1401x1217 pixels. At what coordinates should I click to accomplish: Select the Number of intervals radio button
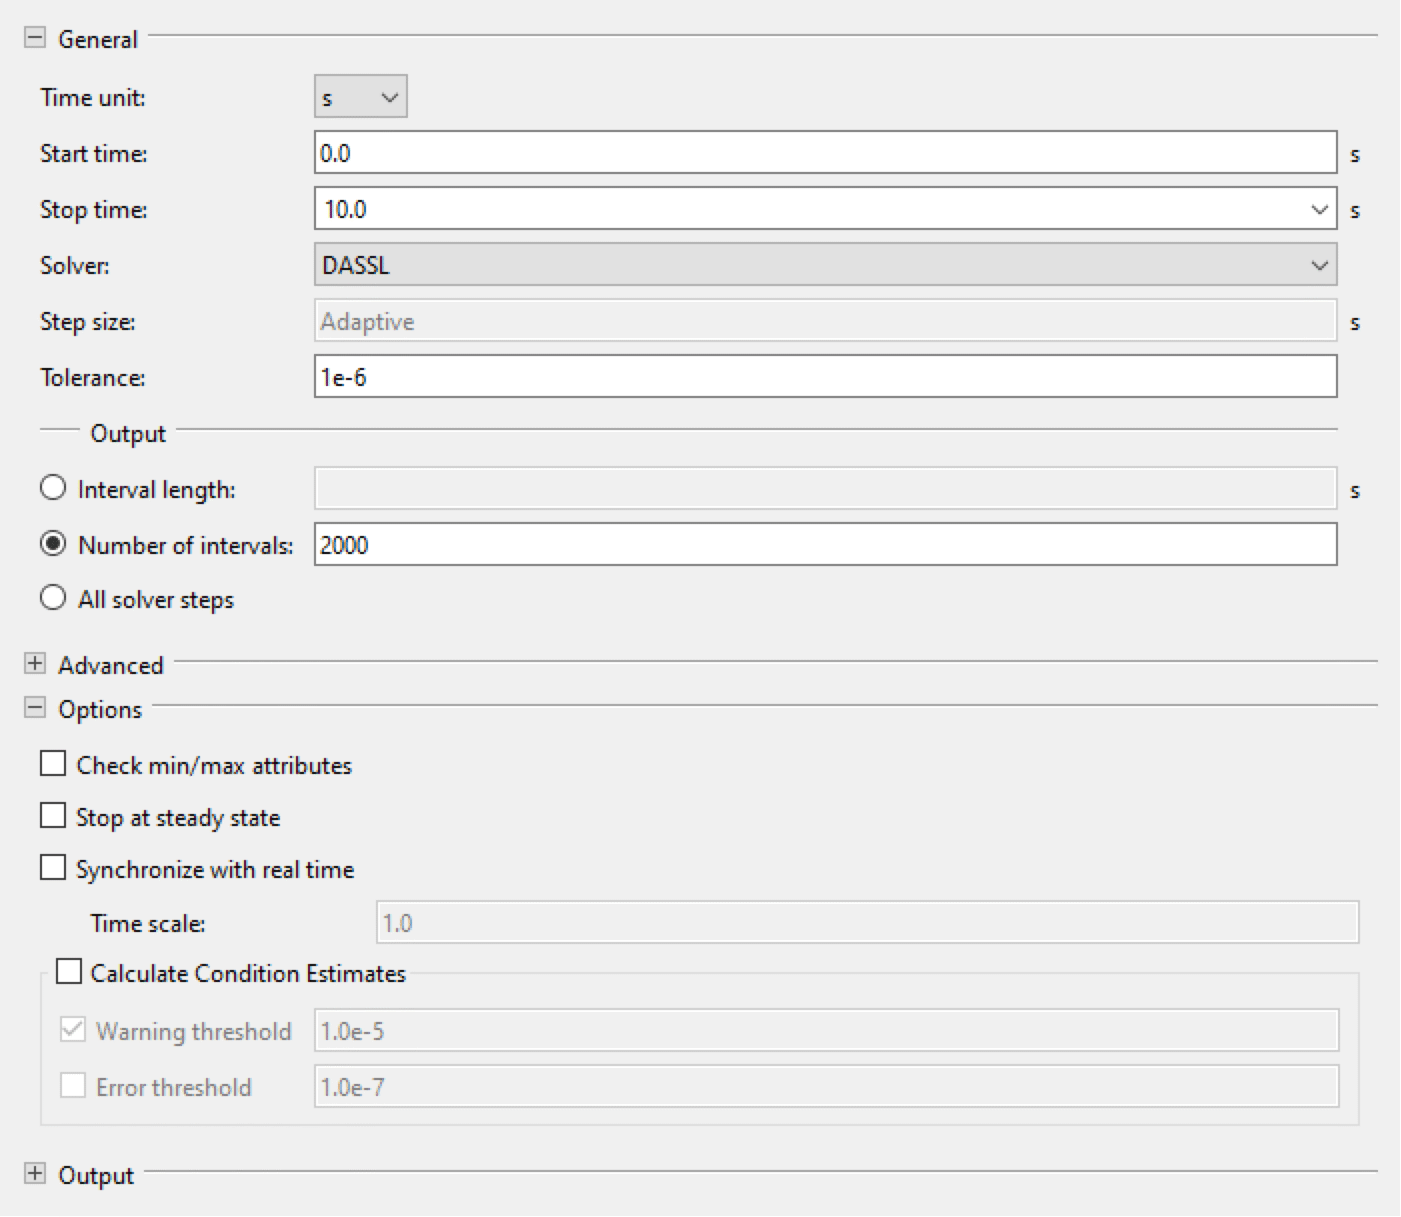pos(53,544)
